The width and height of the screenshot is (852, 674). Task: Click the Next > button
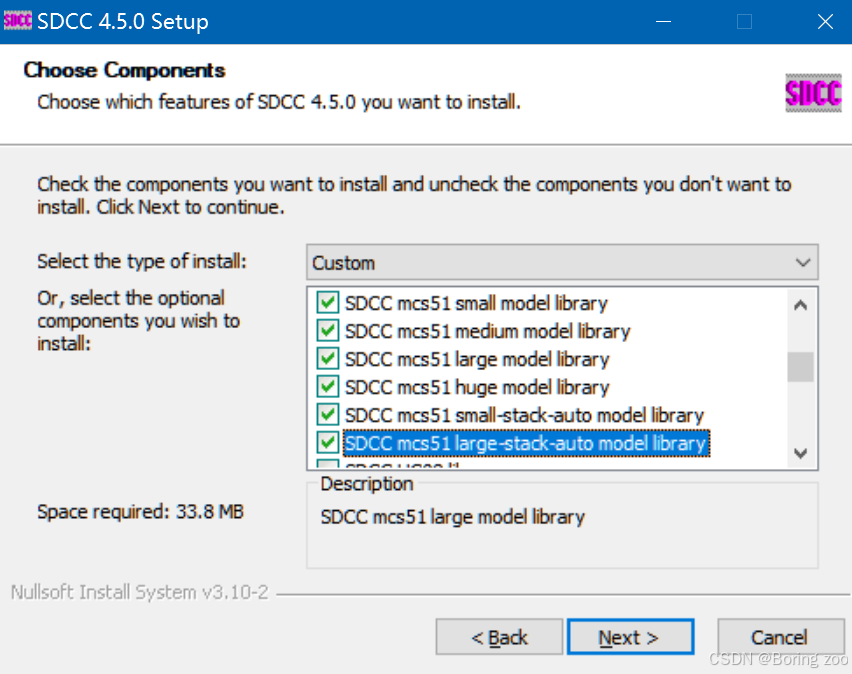click(630, 636)
